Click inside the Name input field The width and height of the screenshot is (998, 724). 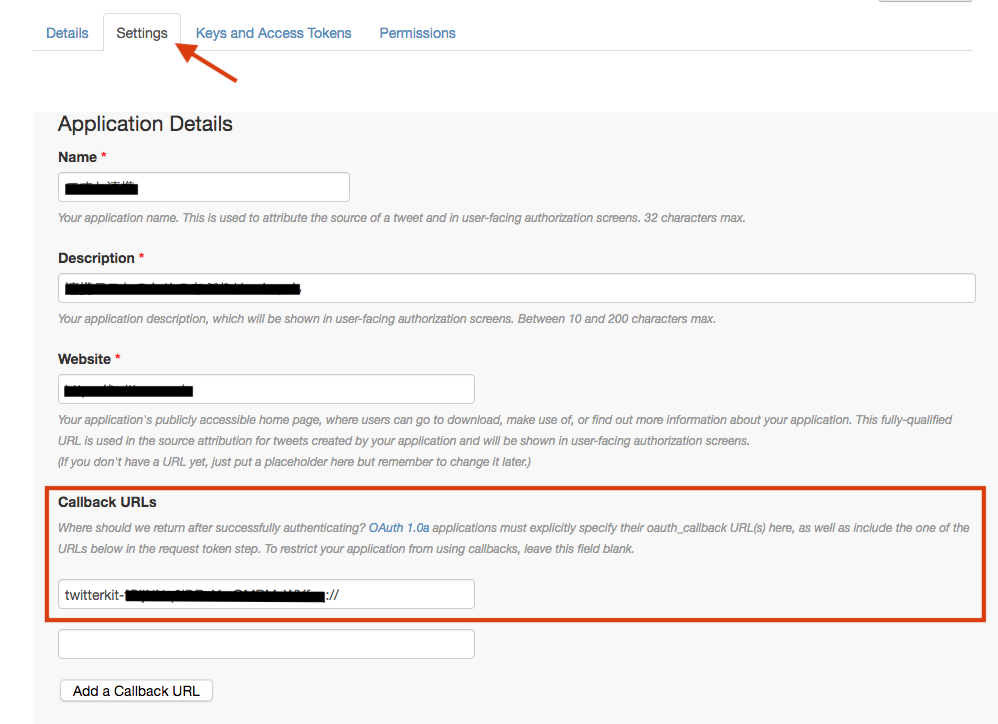pyautogui.click(x=203, y=187)
